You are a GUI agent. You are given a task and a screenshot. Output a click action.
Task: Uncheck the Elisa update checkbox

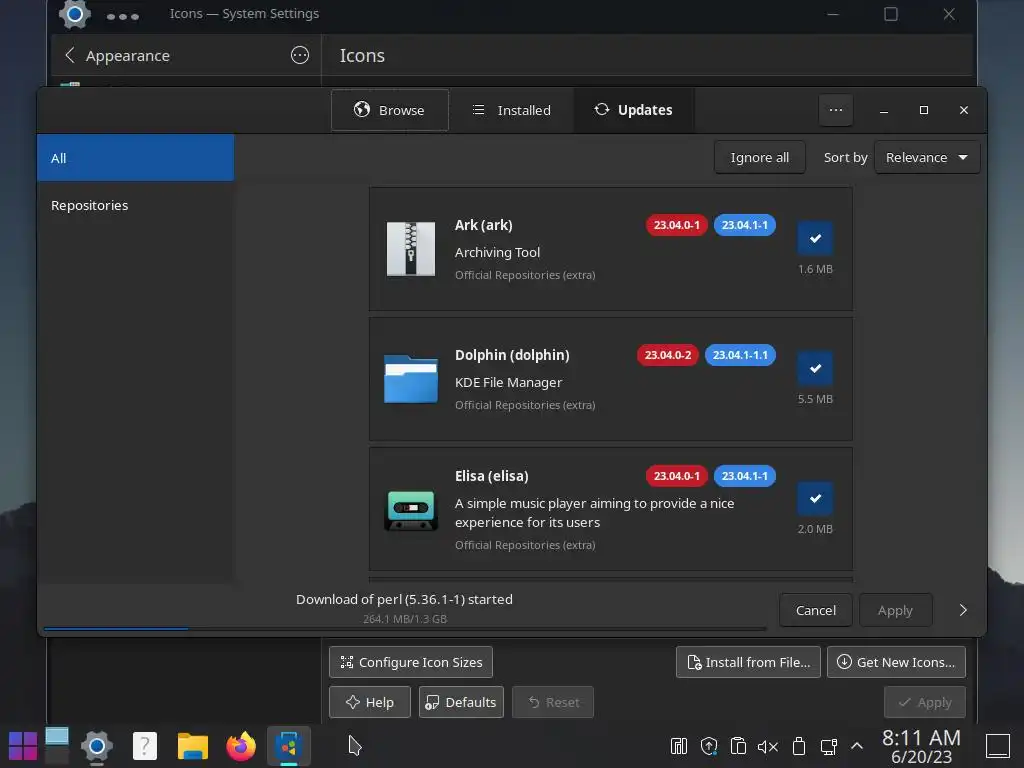(815, 498)
